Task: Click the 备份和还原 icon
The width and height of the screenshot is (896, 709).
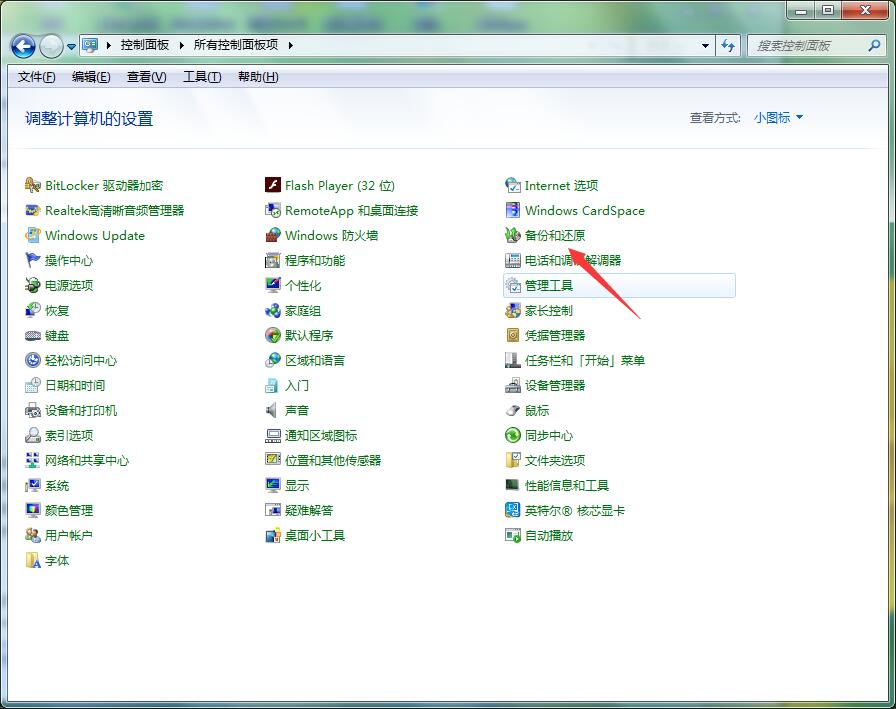Action: [x=513, y=235]
